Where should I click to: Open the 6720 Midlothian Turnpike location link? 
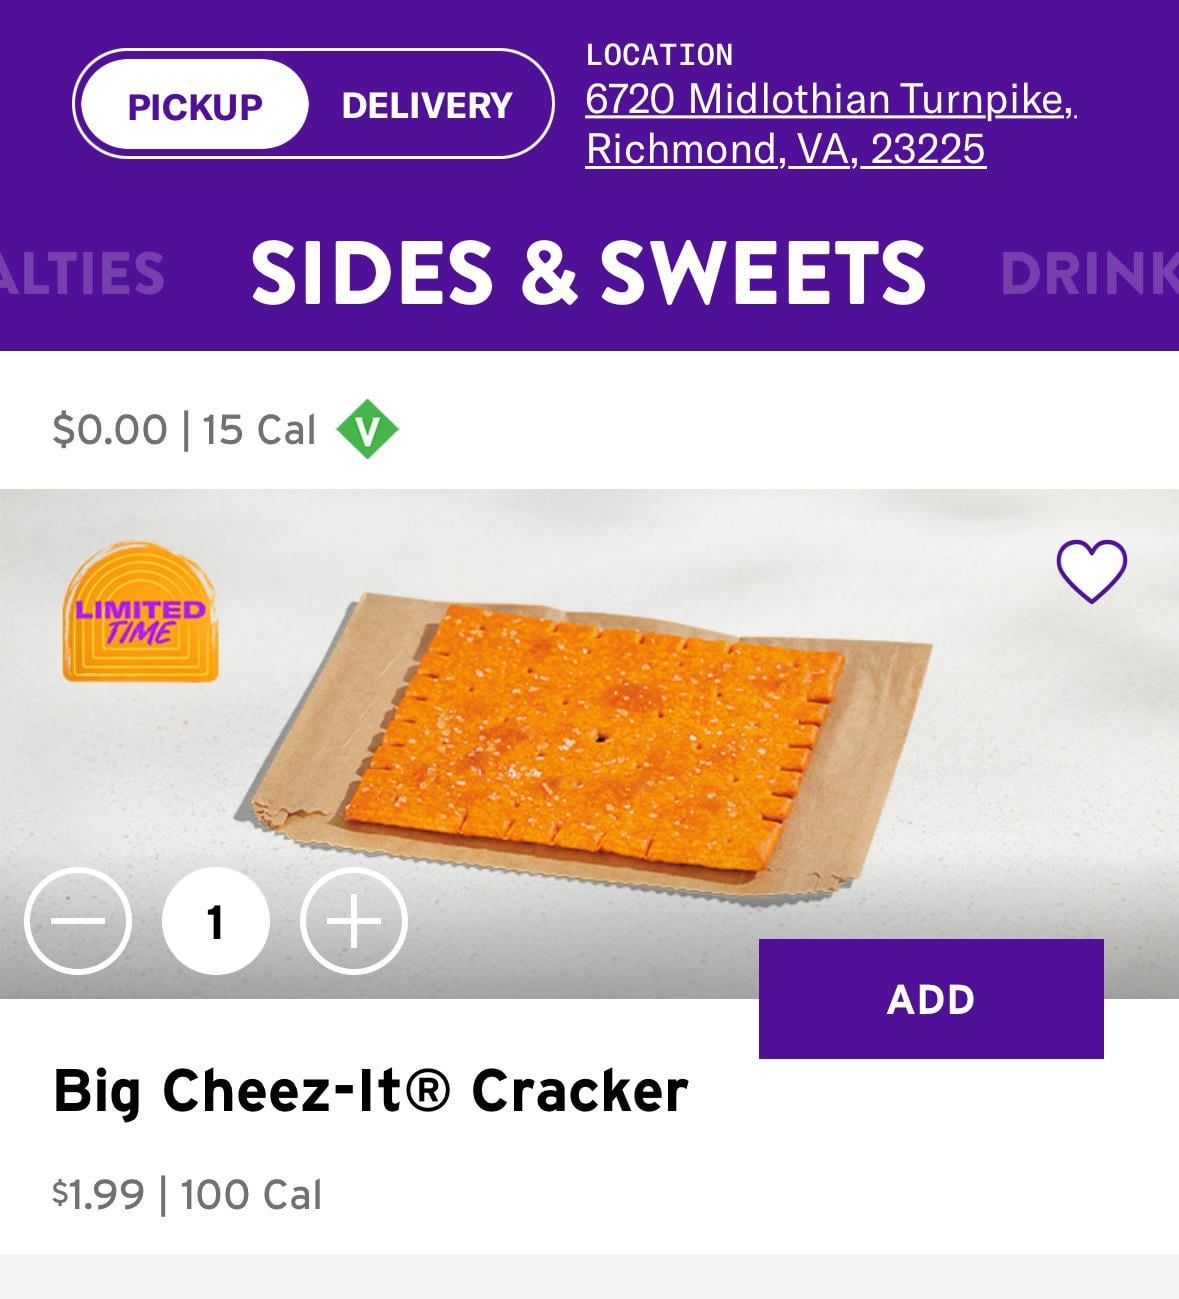tap(829, 99)
